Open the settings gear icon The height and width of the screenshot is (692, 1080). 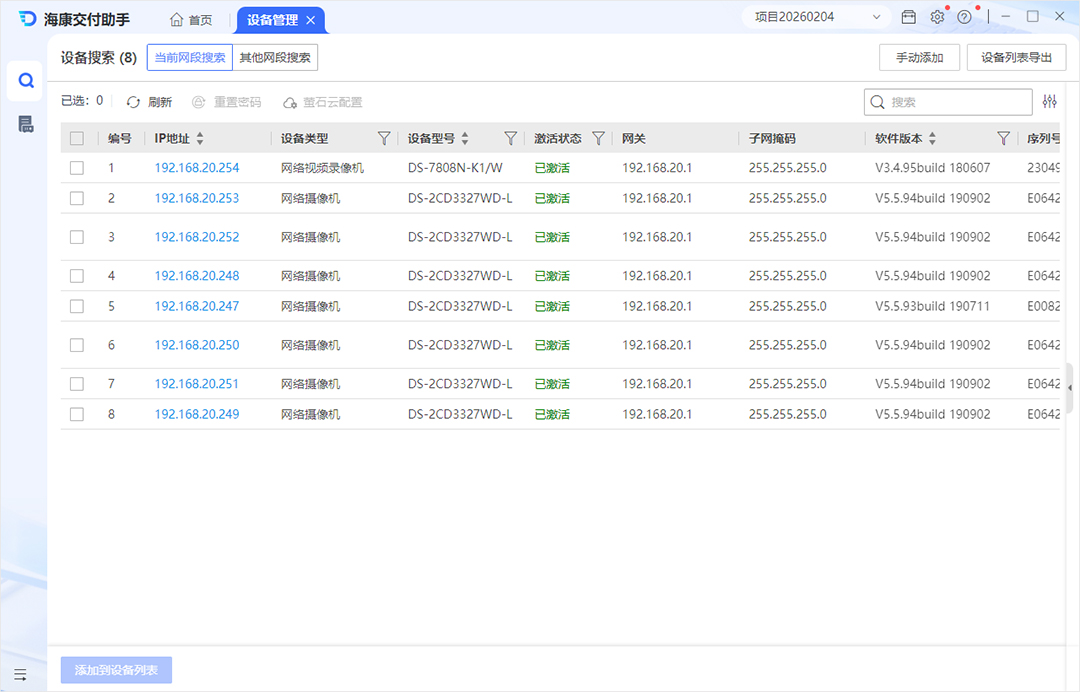937,18
